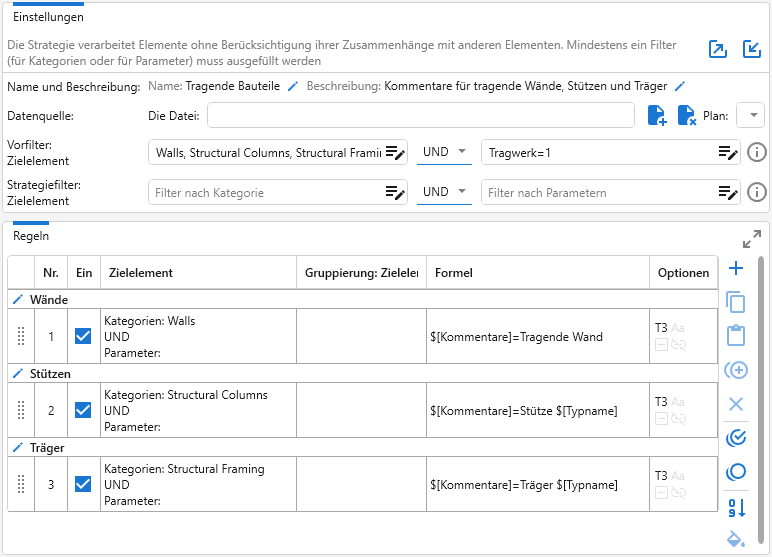Click formula $[Kommentare]=Träger $[Typname]
The image size is (772, 557).
tap(523, 485)
